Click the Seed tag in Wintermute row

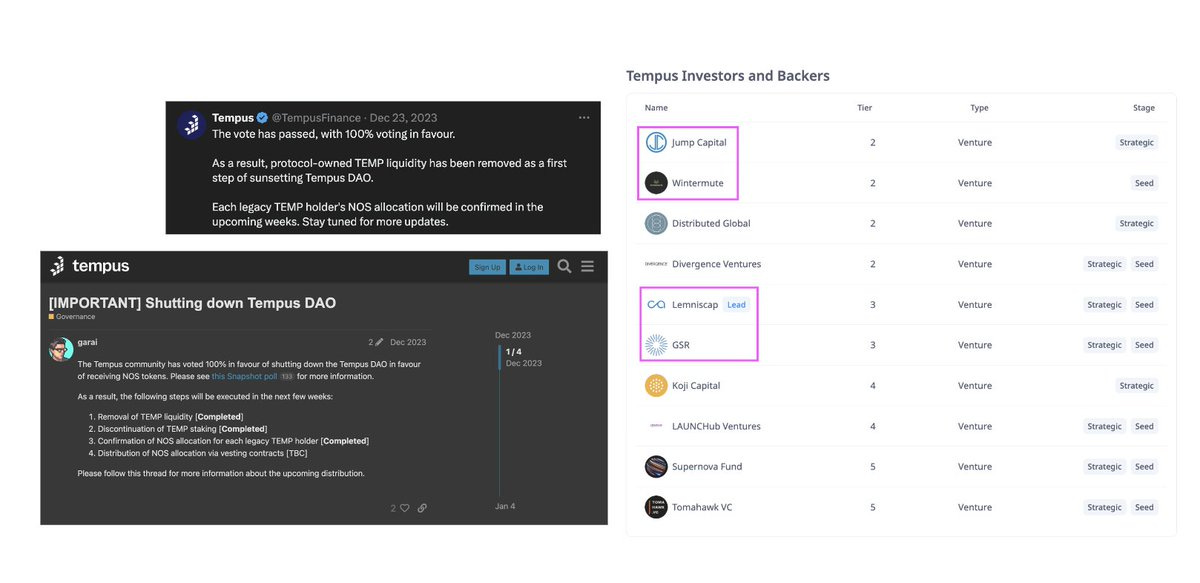1144,183
